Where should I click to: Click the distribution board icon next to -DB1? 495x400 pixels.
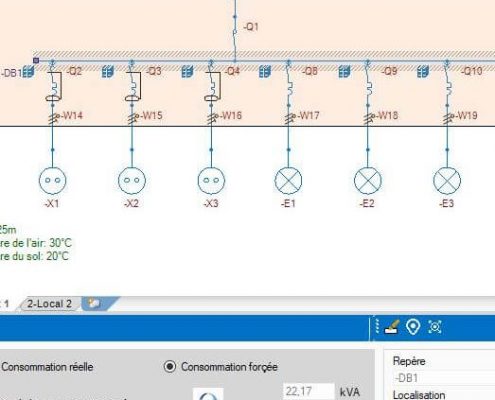tap(29, 72)
